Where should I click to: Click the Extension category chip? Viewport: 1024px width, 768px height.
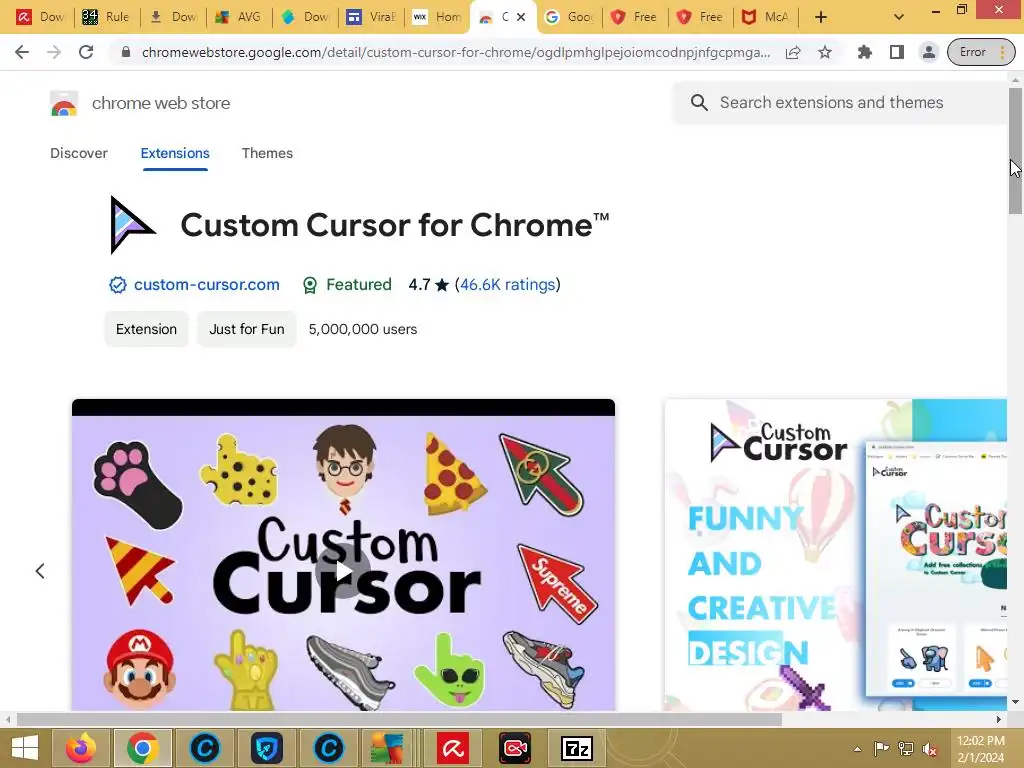click(x=146, y=329)
